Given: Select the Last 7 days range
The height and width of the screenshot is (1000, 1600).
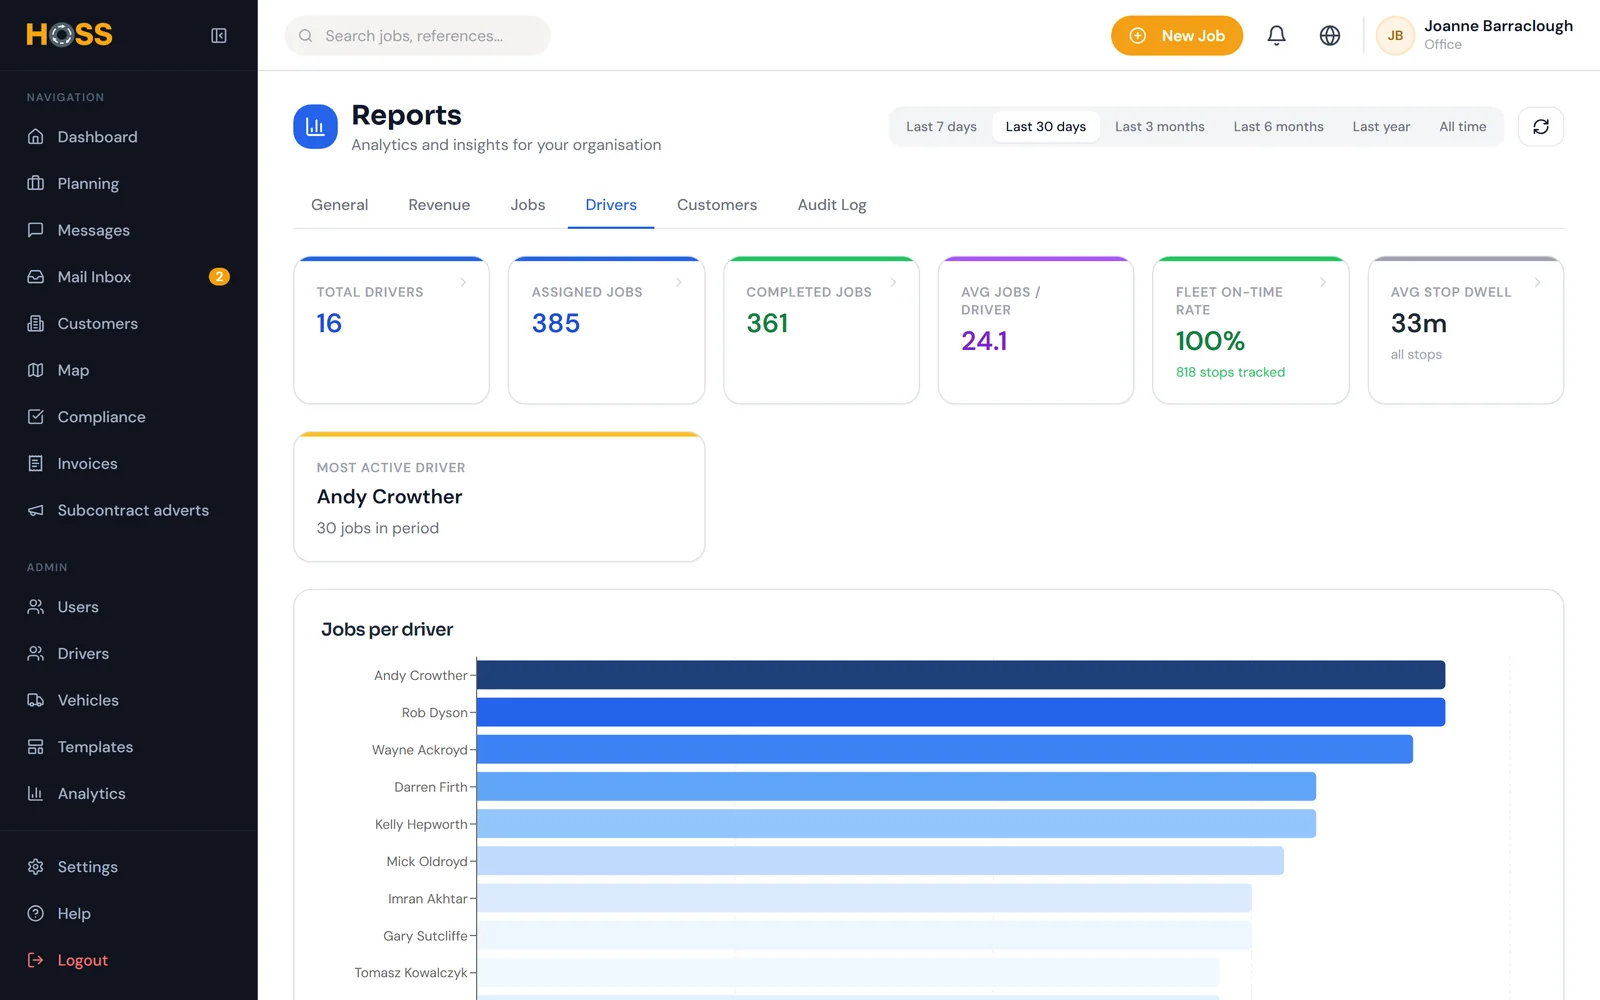Looking at the screenshot, I should pyautogui.click(x=941, y=127).
